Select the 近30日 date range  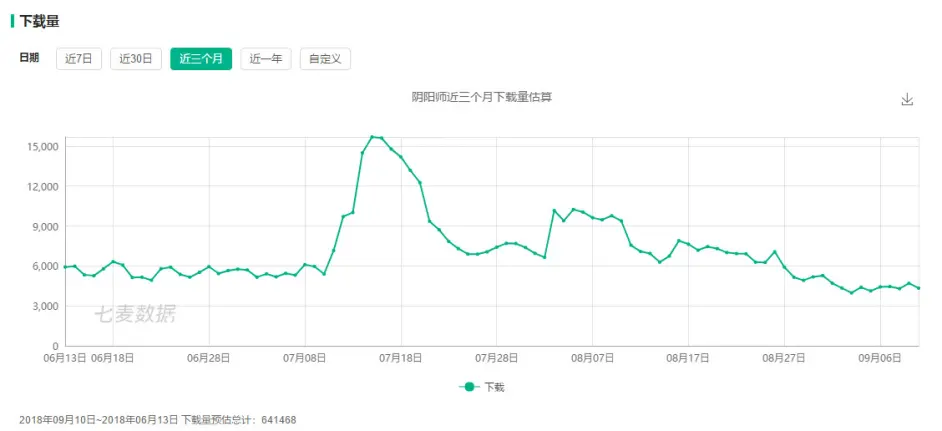(136, 59)
